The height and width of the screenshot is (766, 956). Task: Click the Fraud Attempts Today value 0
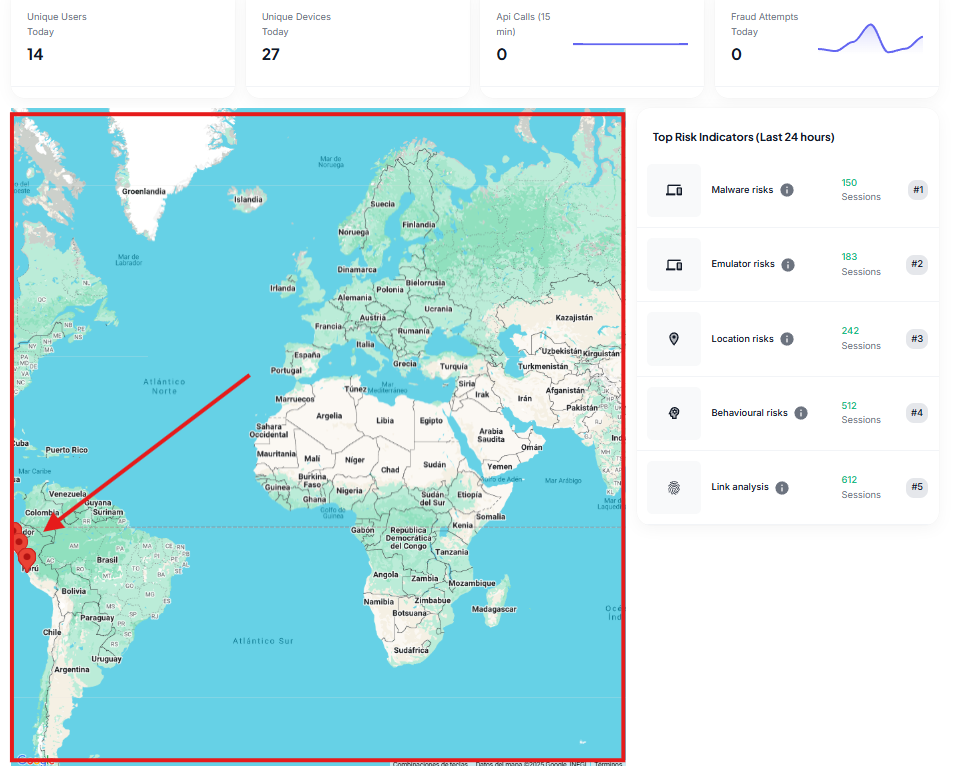click(737, 54)
